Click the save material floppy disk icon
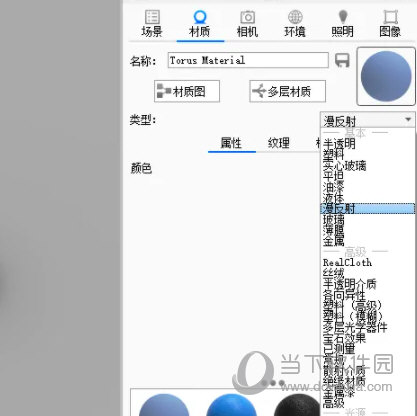Screen dimensions: 417x416 342,61
